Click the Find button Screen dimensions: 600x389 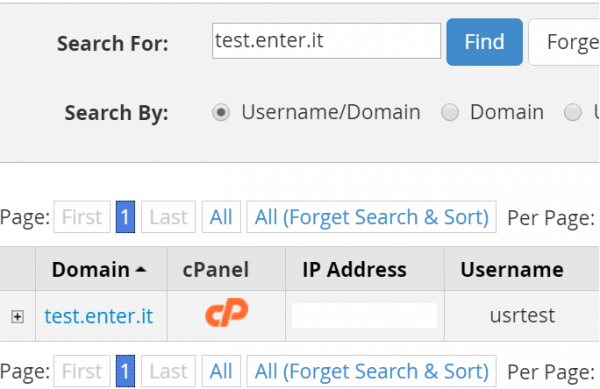[x=484, y=42]
